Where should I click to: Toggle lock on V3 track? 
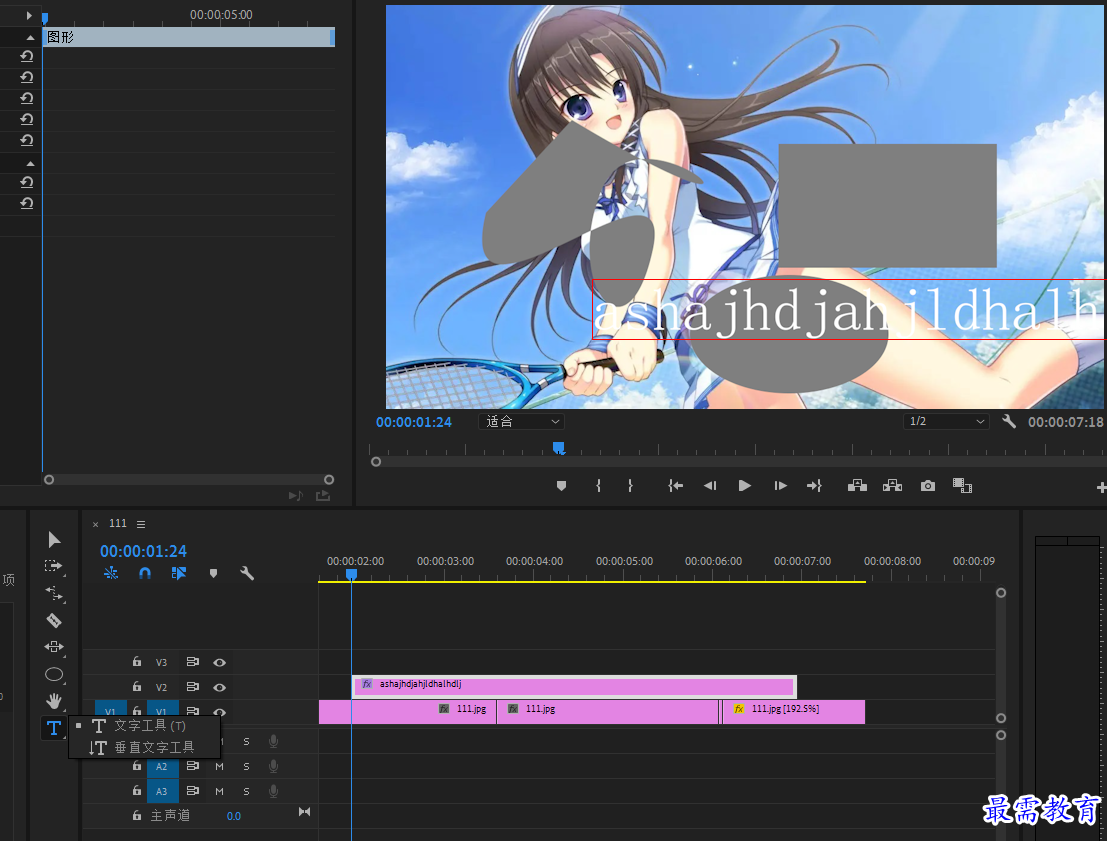pyautogui.click(x=137, y=662)
